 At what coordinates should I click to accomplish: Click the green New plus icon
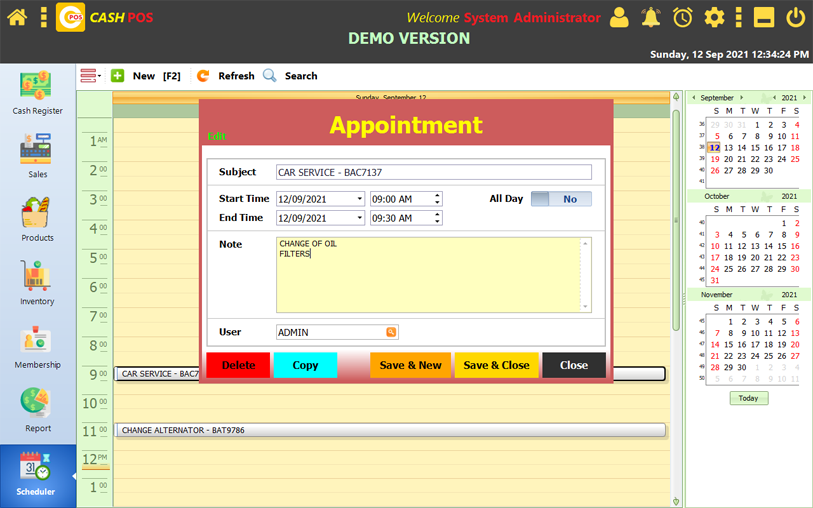tap(118, 76)
